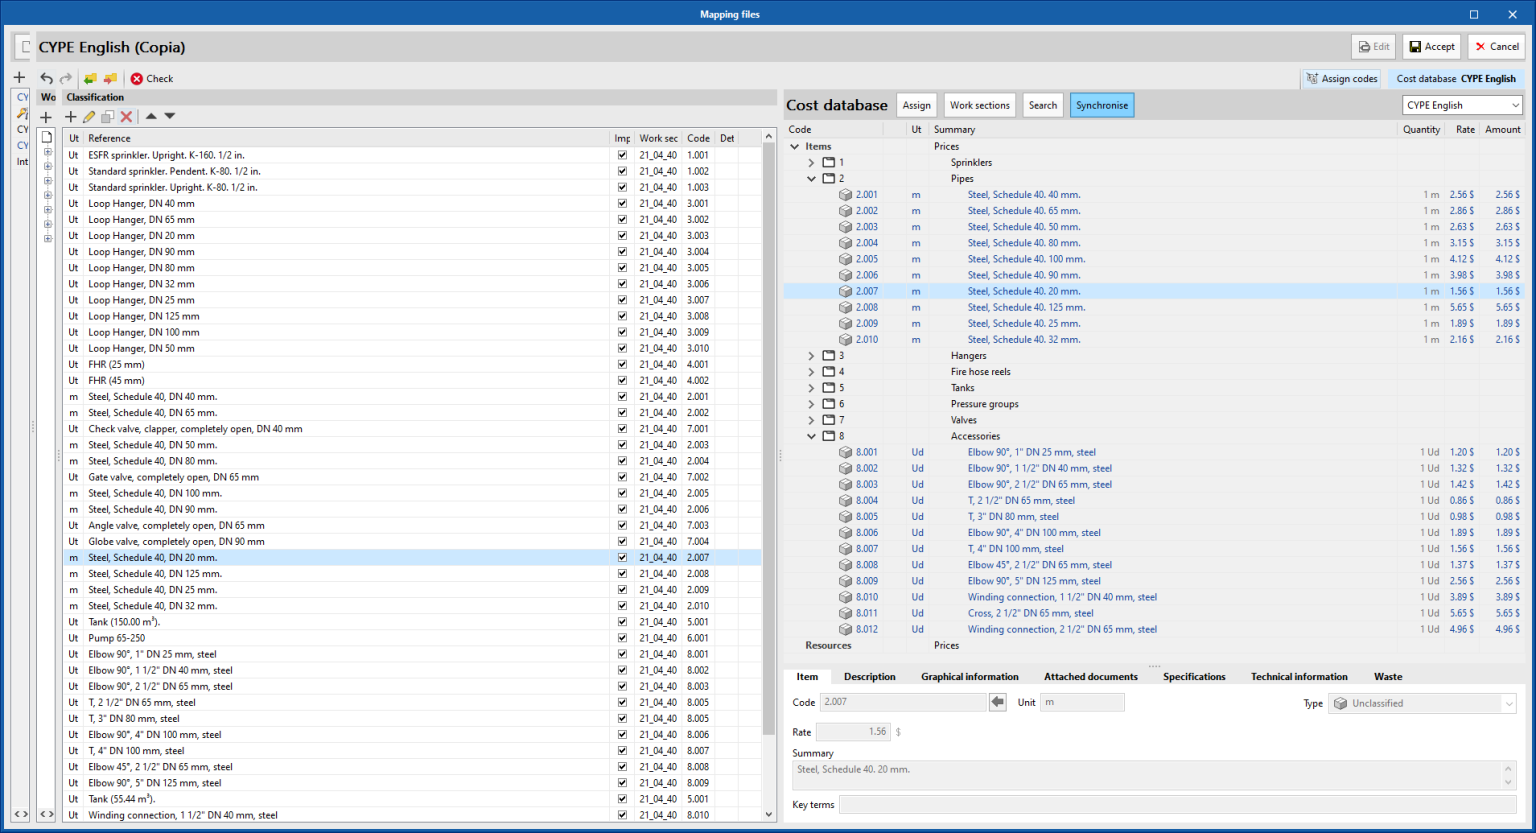Image resolution: width=1536 pixels, height=833 pixels.
Task: Click the key icon in the left sidebar
Action: tap(20, 112)
